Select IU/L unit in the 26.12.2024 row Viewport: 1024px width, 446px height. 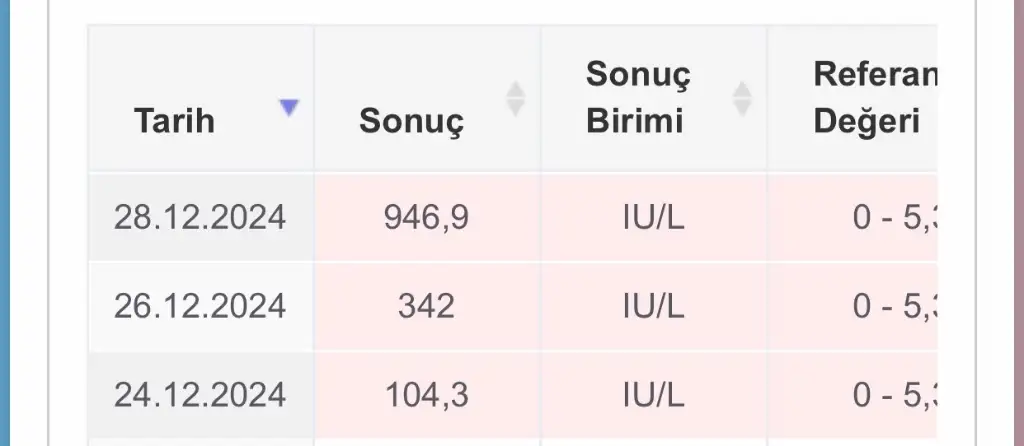coord(653,305)
